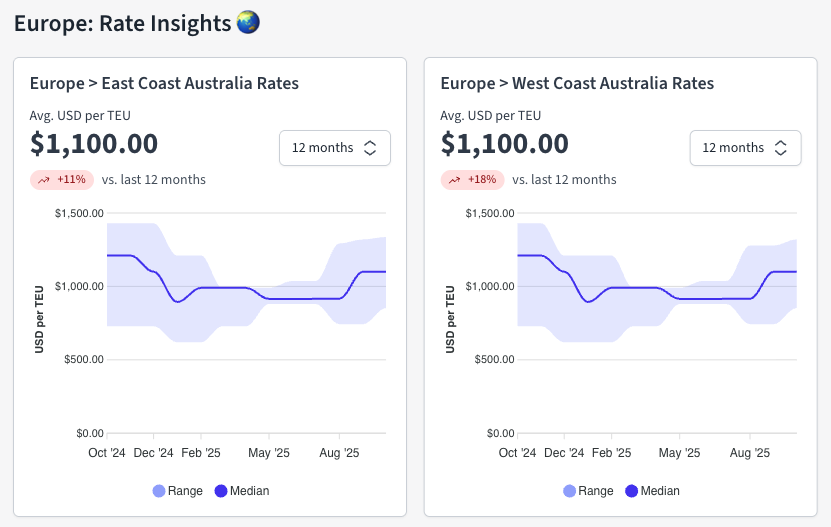Viewport: 831px width, 527px height.
Task: Click West Coast chart $1,000.00 axis label
Action: coord(490,286)
